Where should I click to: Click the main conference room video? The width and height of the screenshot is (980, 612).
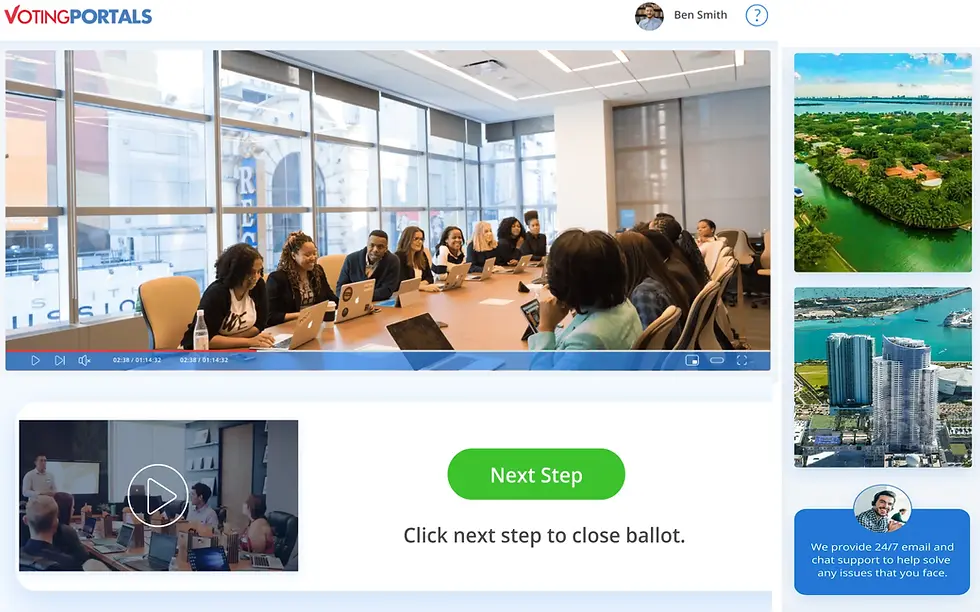388,200
